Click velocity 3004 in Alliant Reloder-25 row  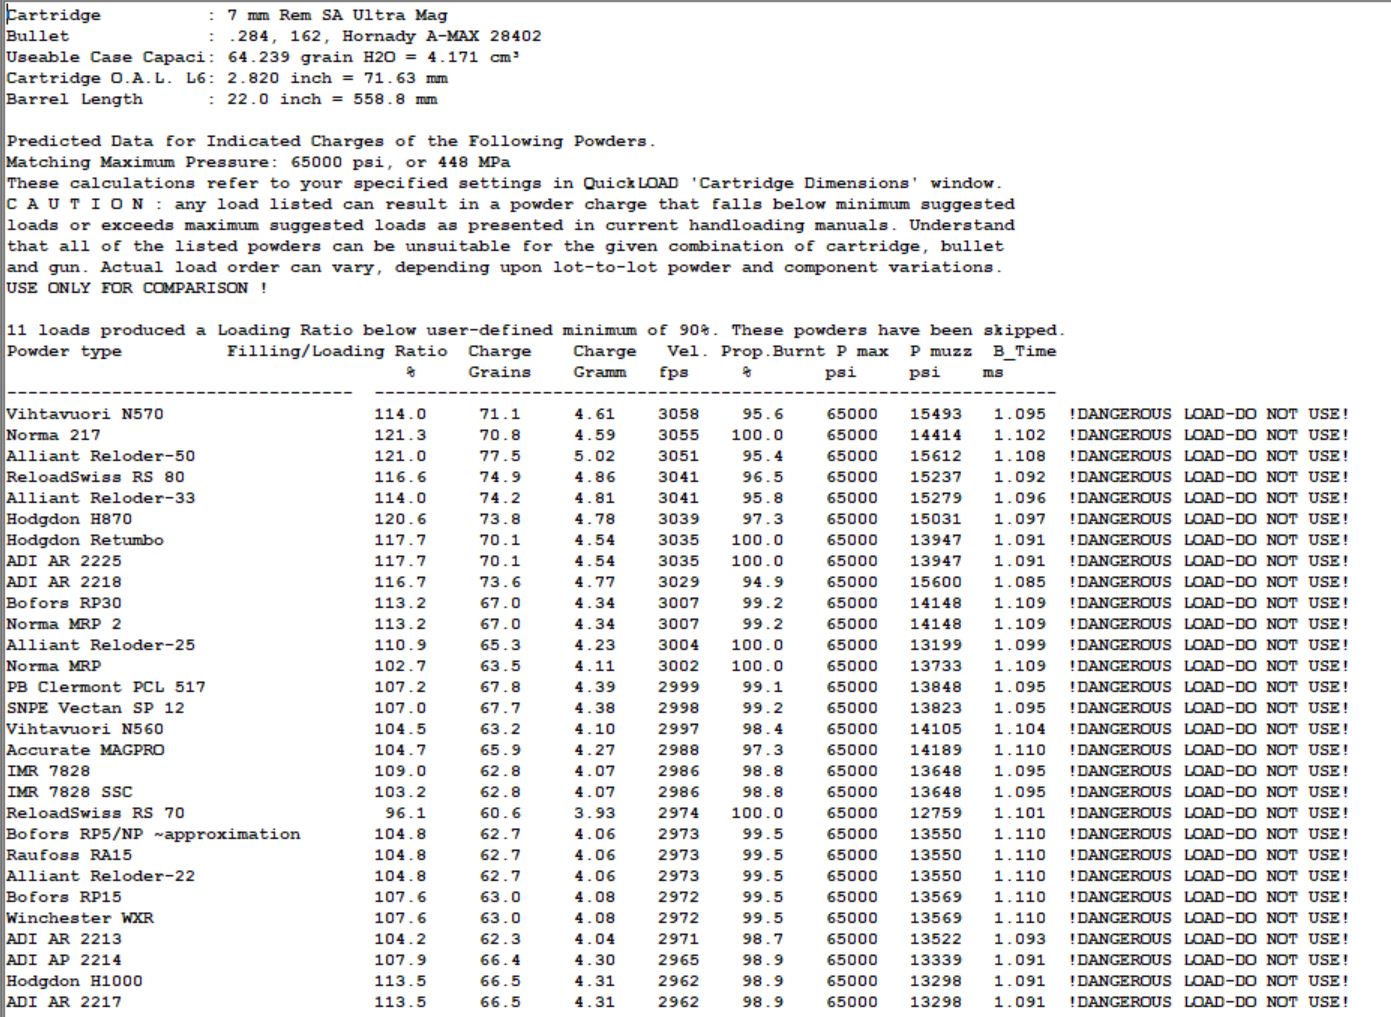click(678, 645)
